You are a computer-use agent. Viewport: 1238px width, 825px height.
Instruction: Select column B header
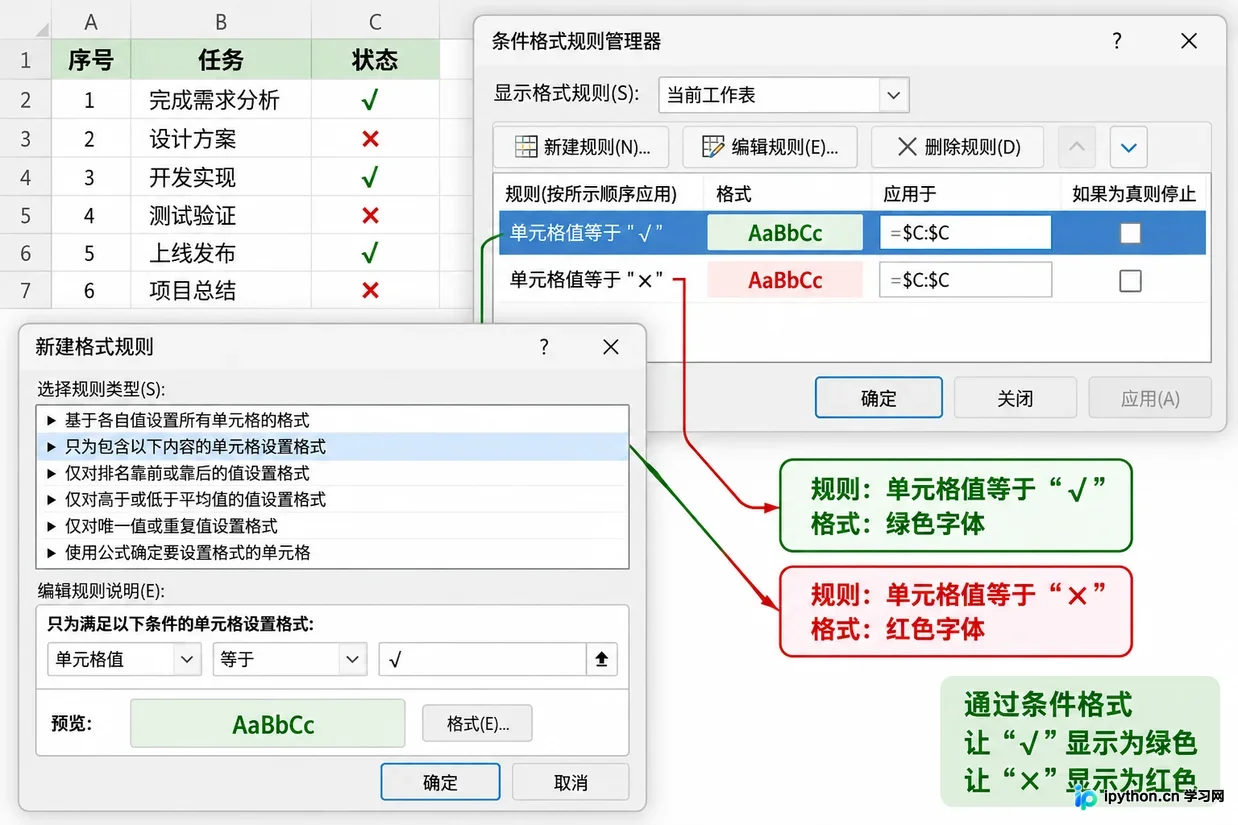pyautogui.click(x=221, y=22)
